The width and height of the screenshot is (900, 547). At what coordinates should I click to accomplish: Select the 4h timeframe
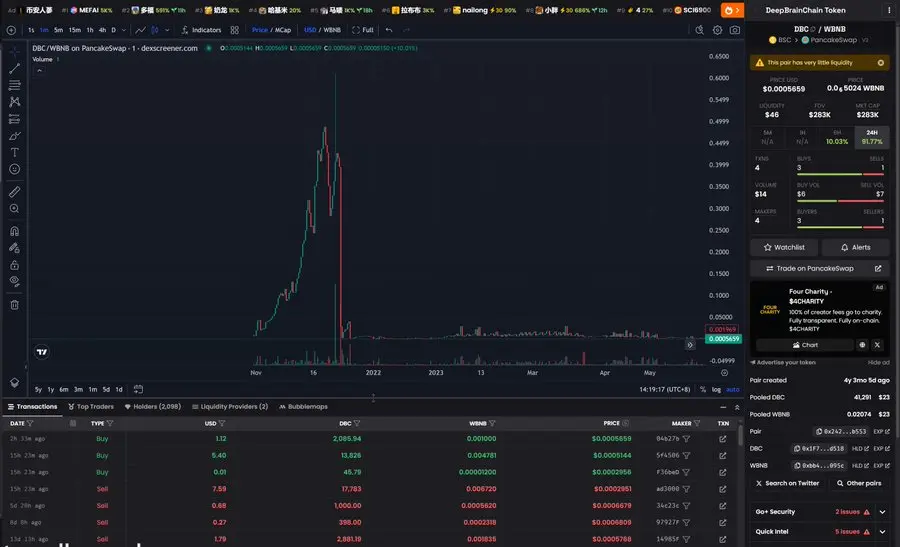(102, 30)
